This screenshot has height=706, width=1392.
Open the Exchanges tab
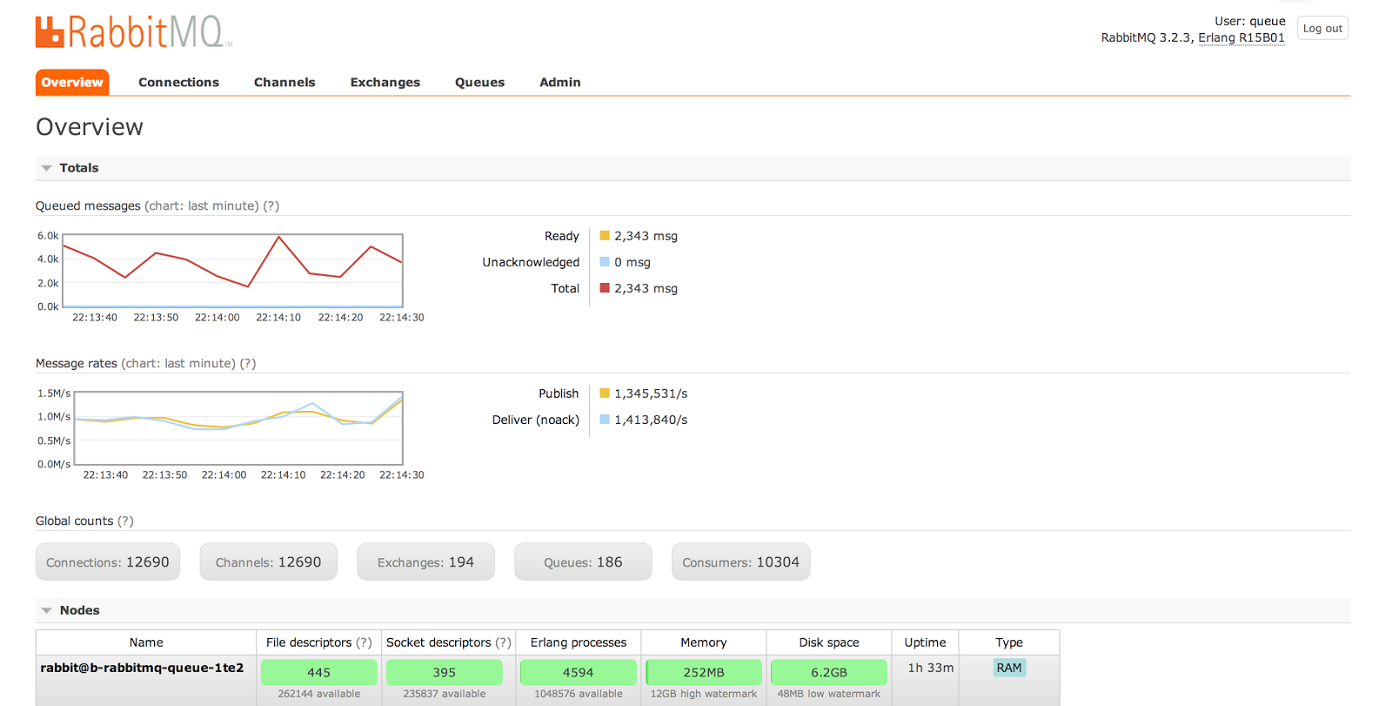[x=385, y=82]
